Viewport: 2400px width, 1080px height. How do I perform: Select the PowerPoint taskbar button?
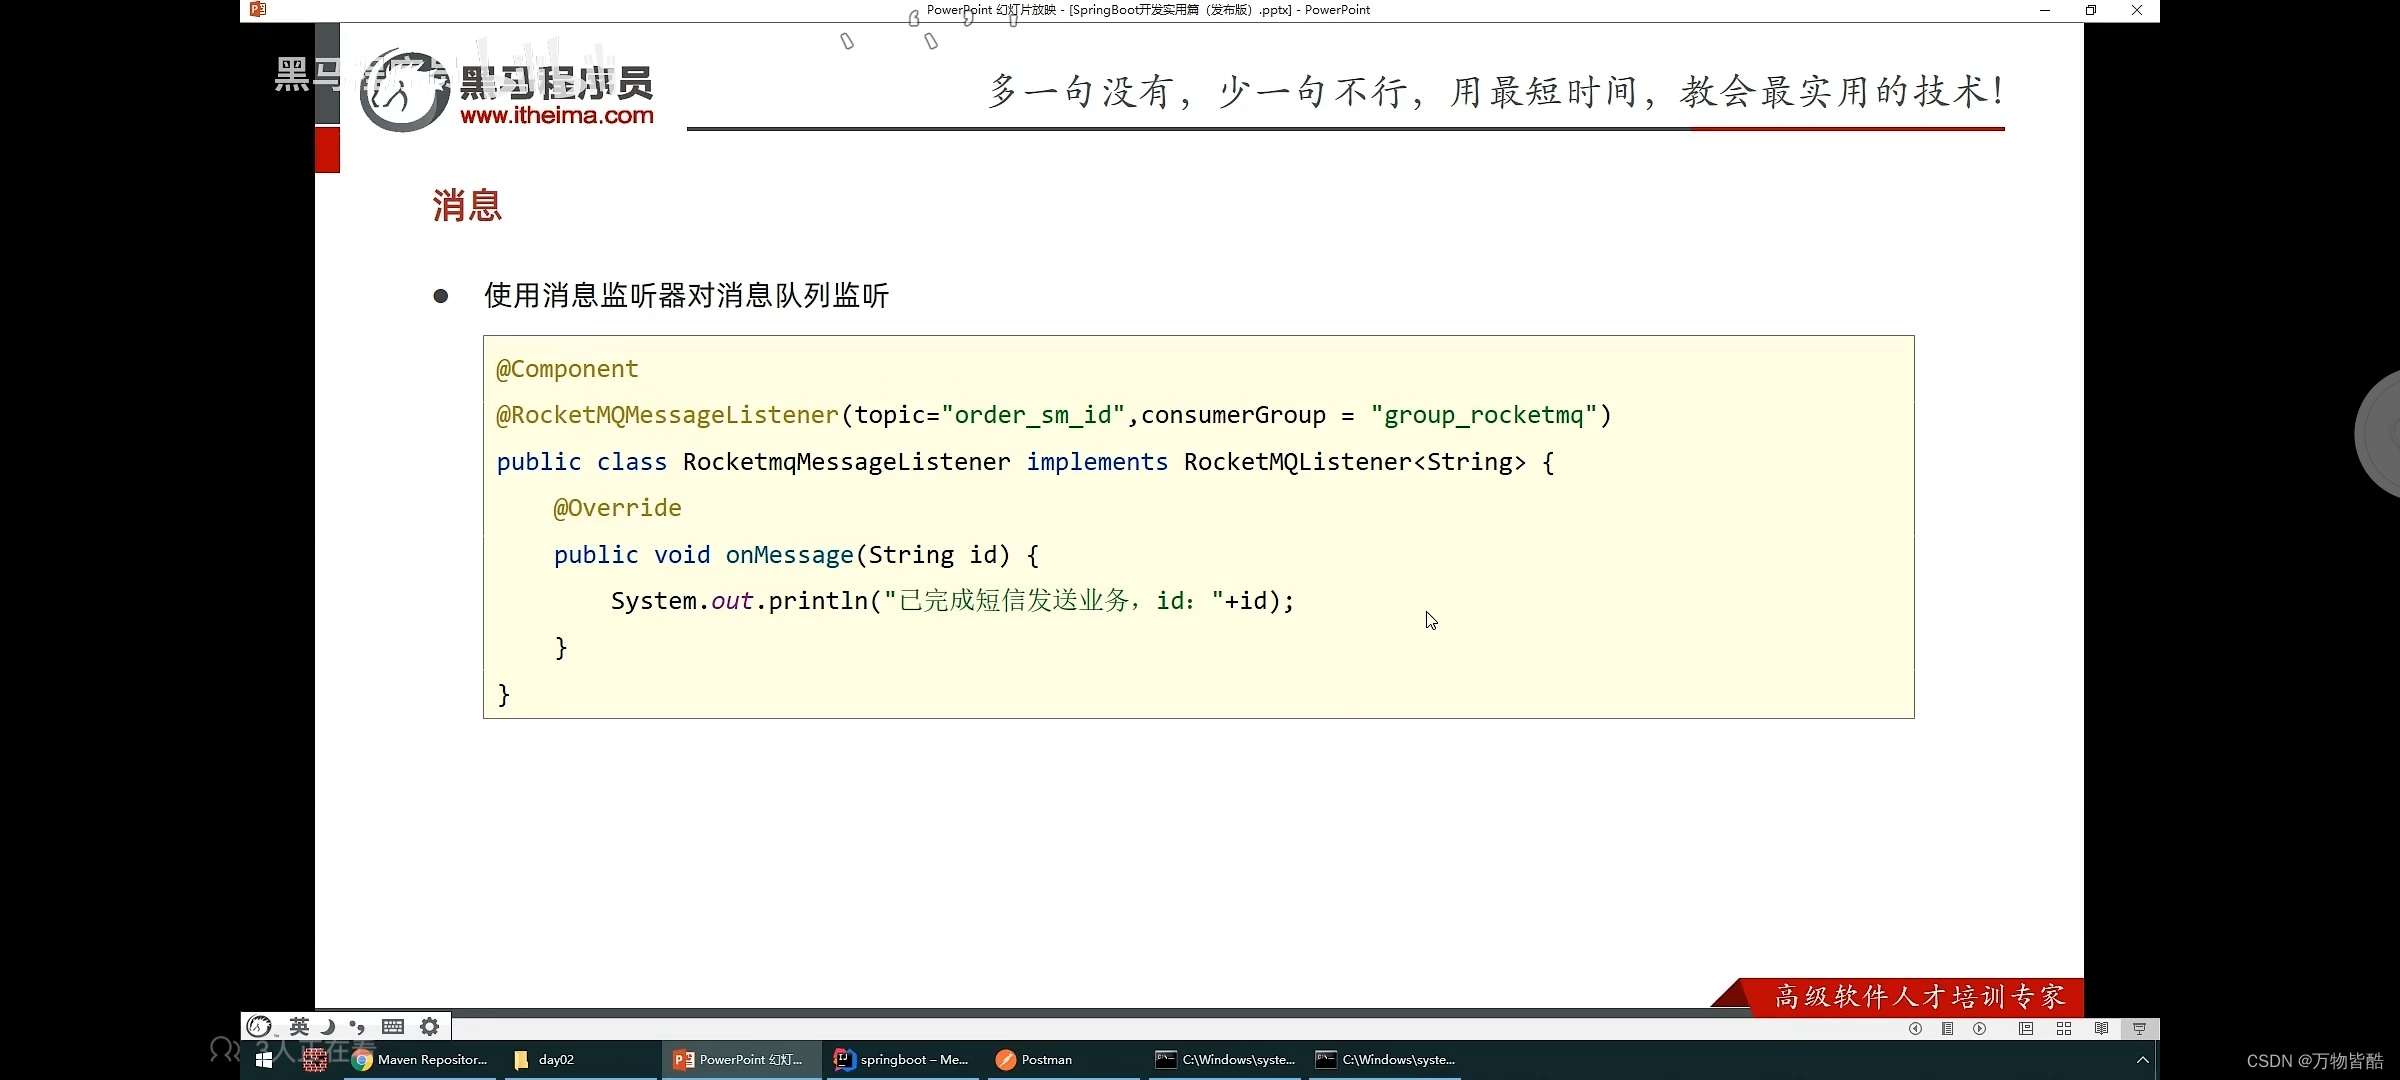[740, 1060]
